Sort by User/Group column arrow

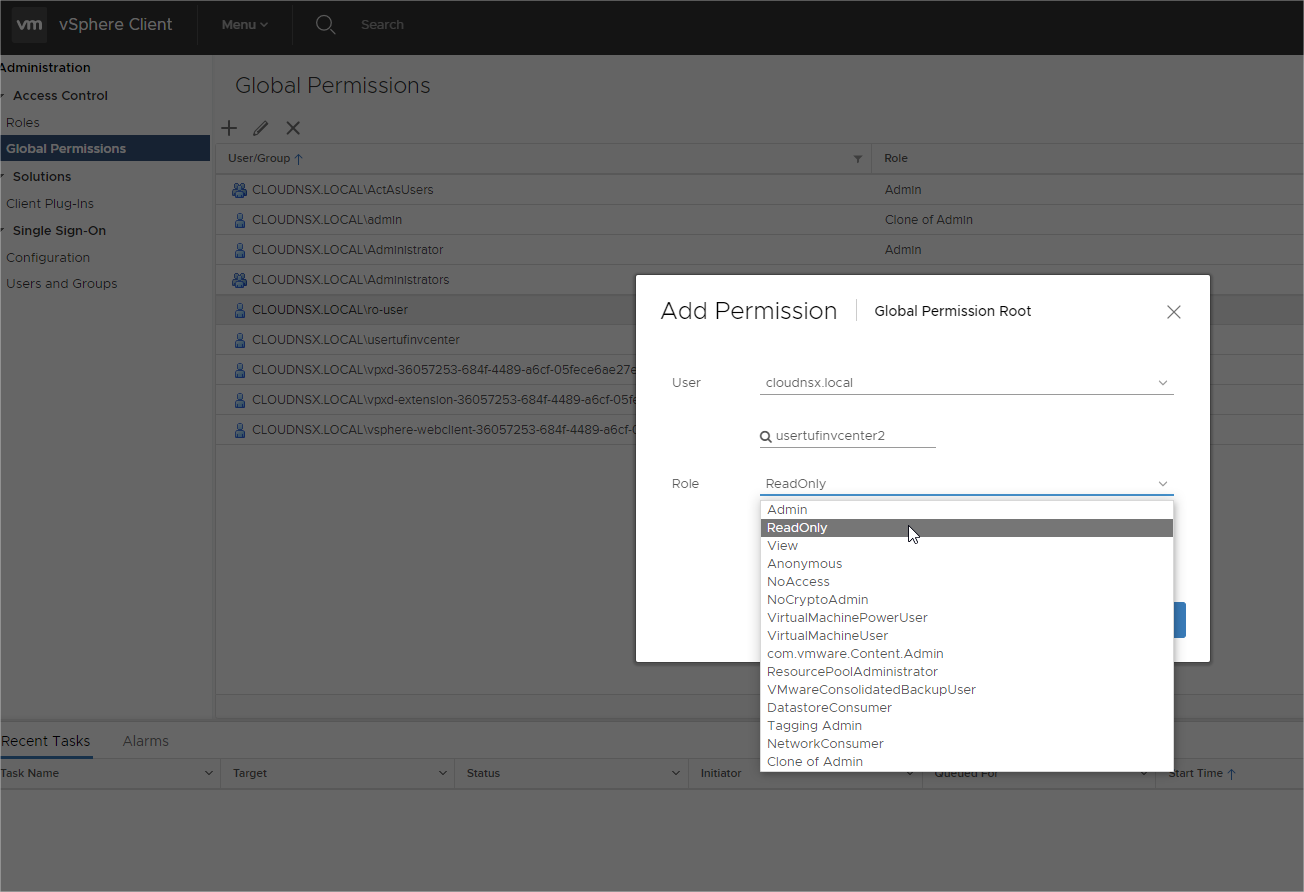pyautogui.click(x=299, y=159)
